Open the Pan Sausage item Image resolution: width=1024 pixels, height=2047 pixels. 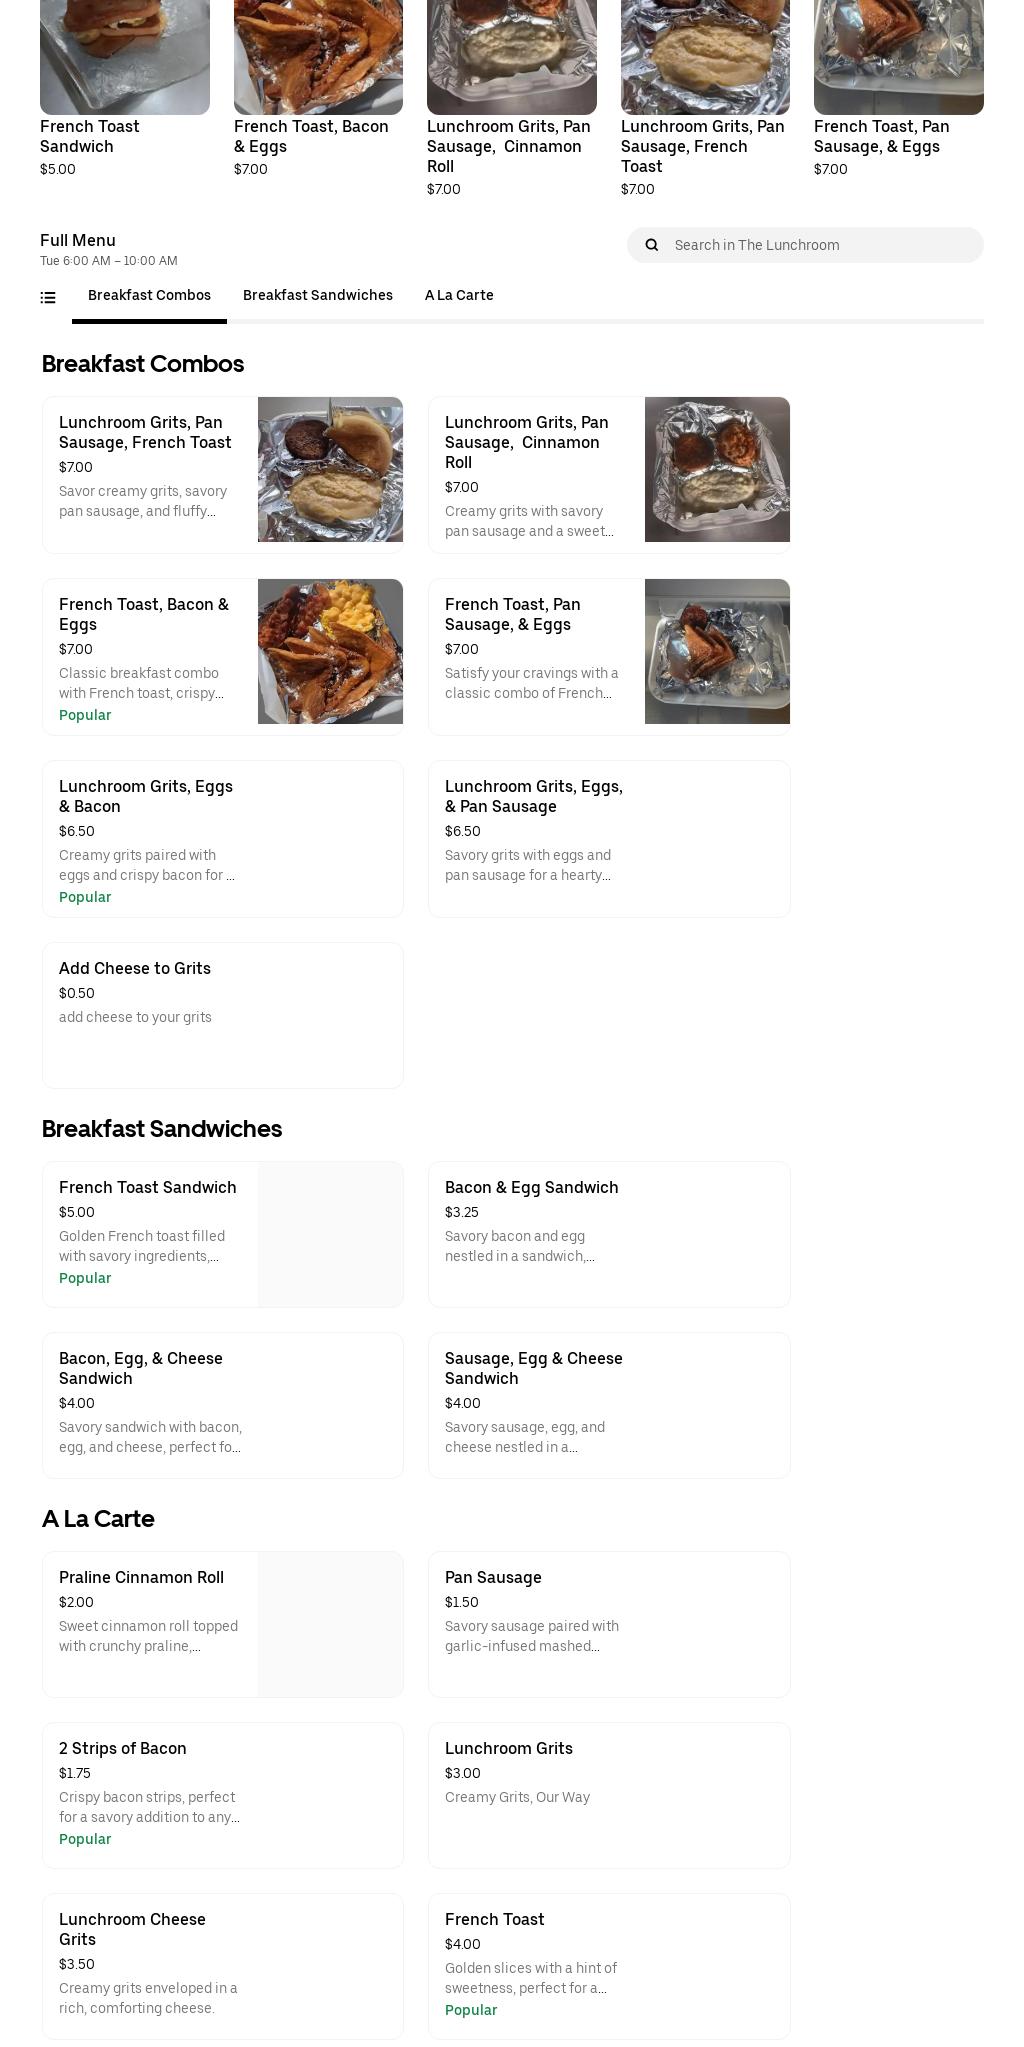click(x=609, y=1623)
